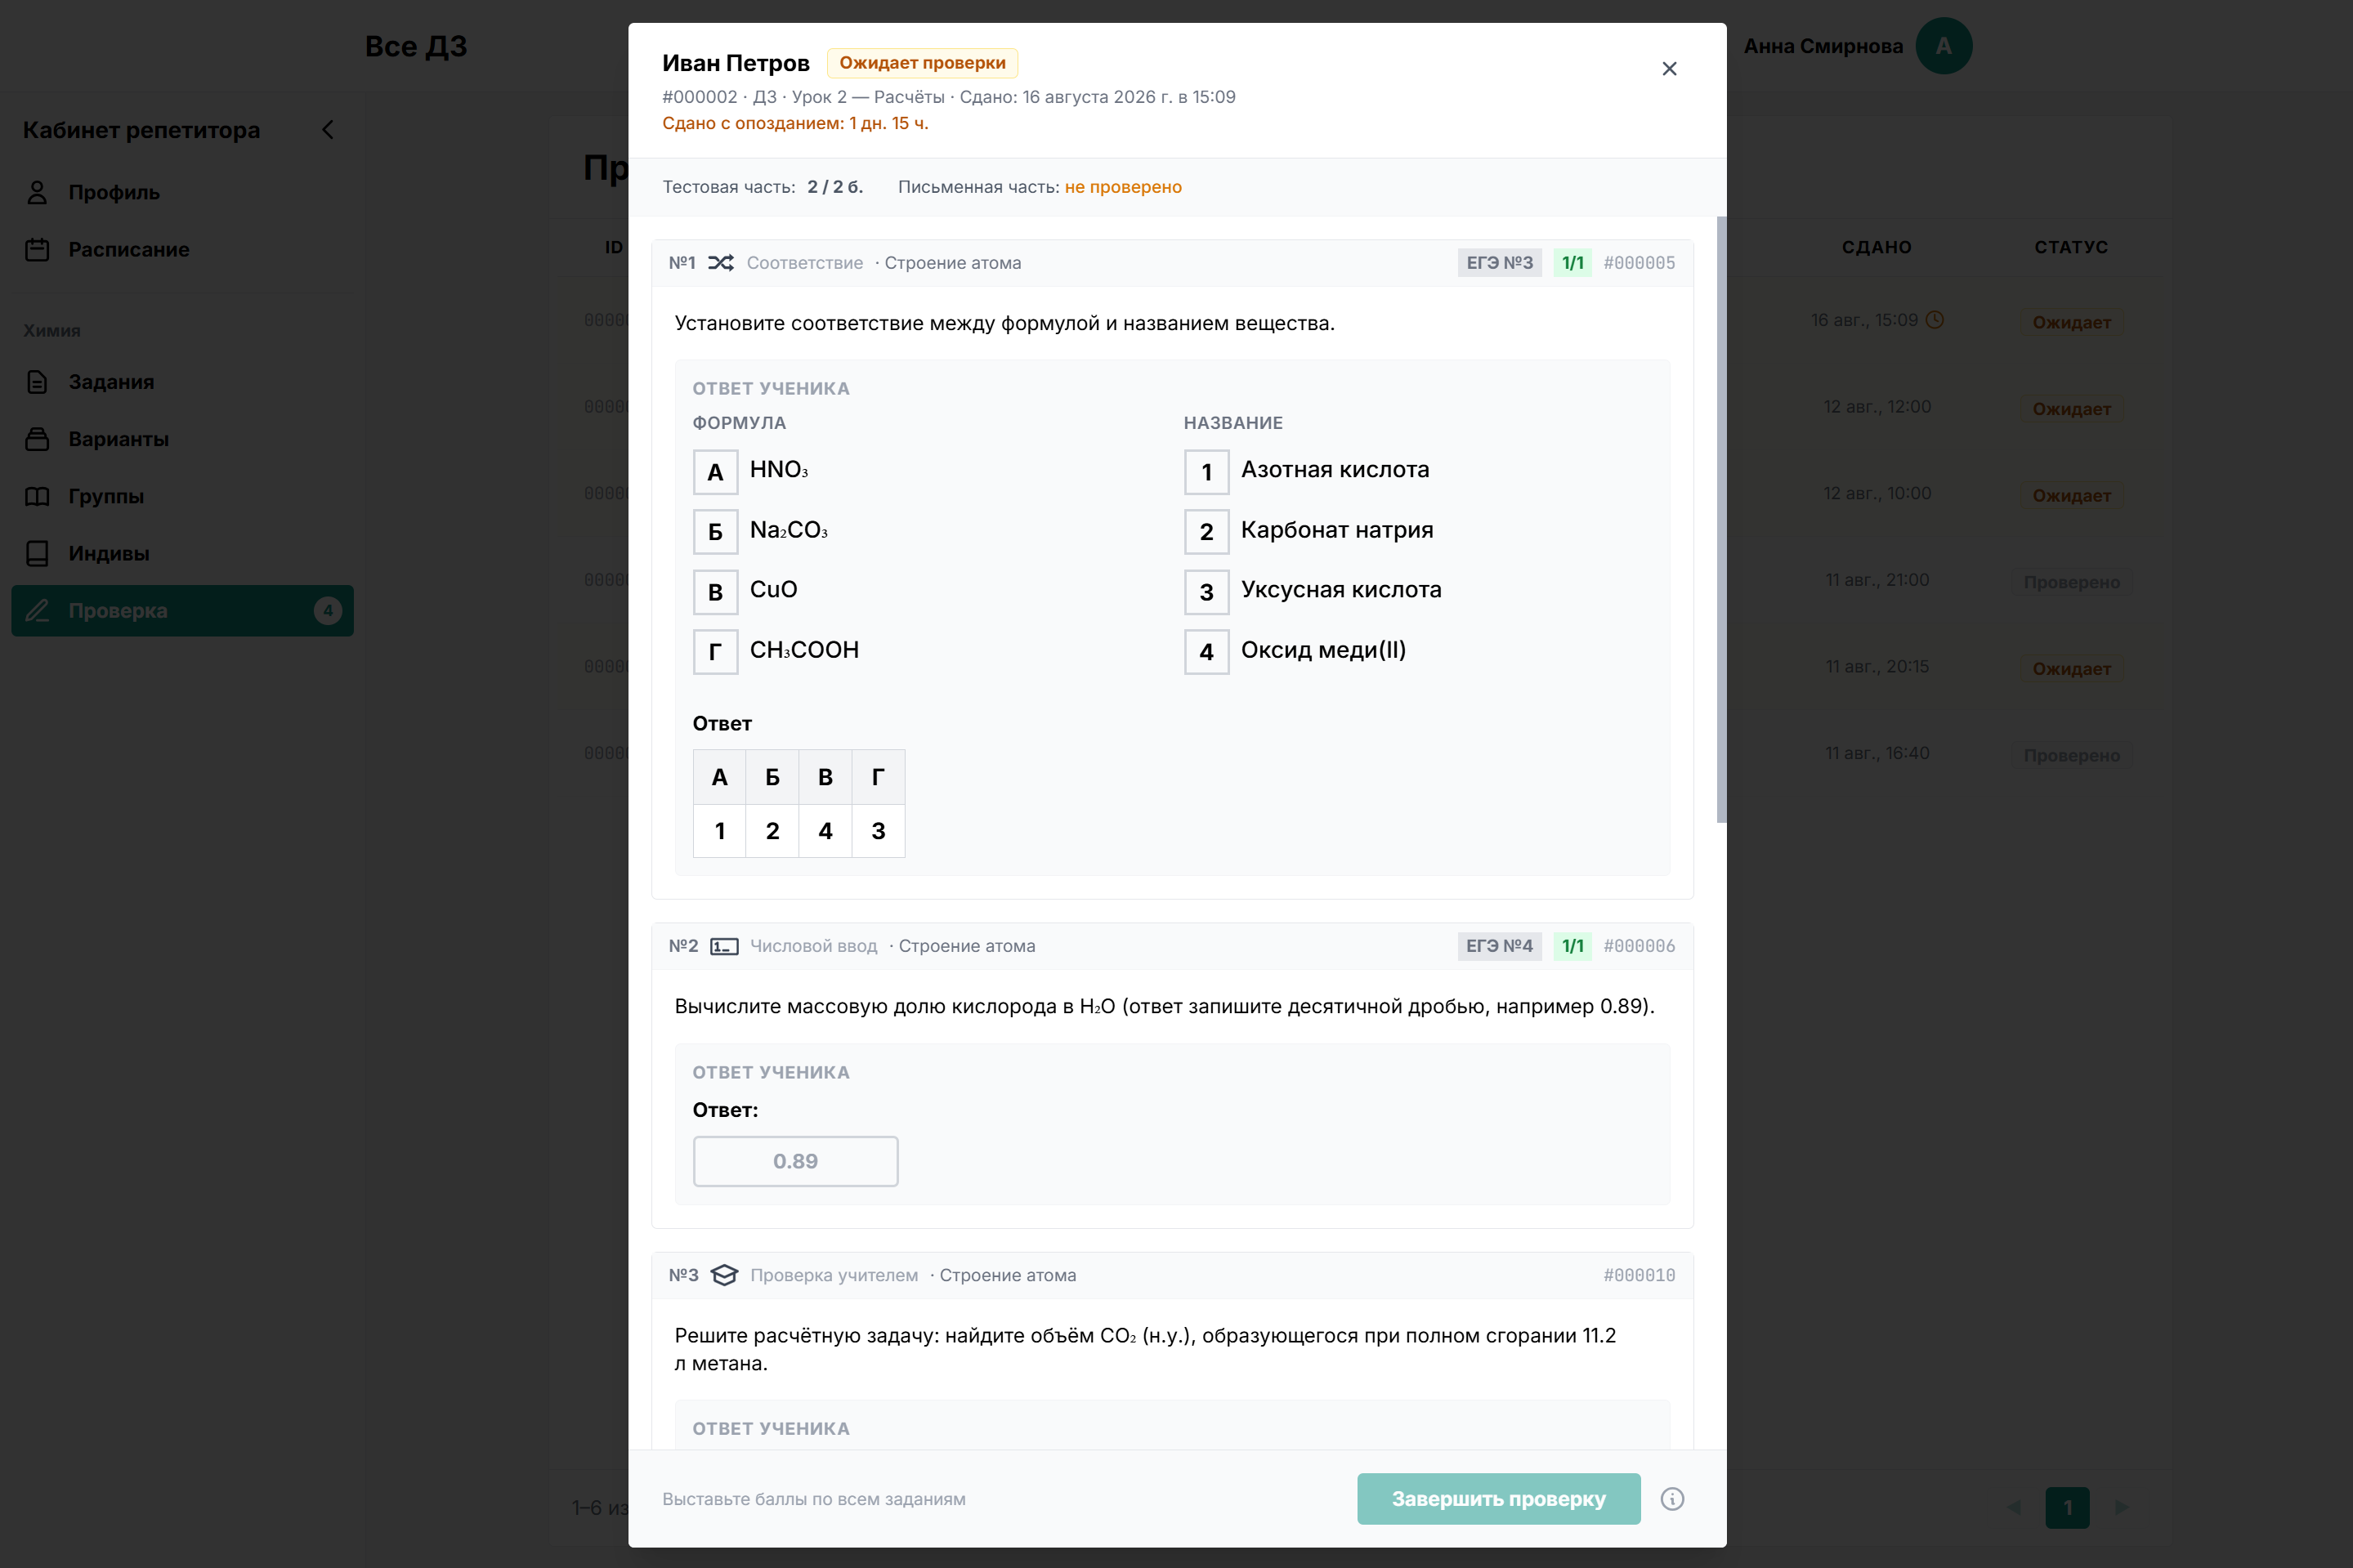Click the Группы book icon
The width and height of the screenshot is (2353, 1568).
click(x=37, y=496)
